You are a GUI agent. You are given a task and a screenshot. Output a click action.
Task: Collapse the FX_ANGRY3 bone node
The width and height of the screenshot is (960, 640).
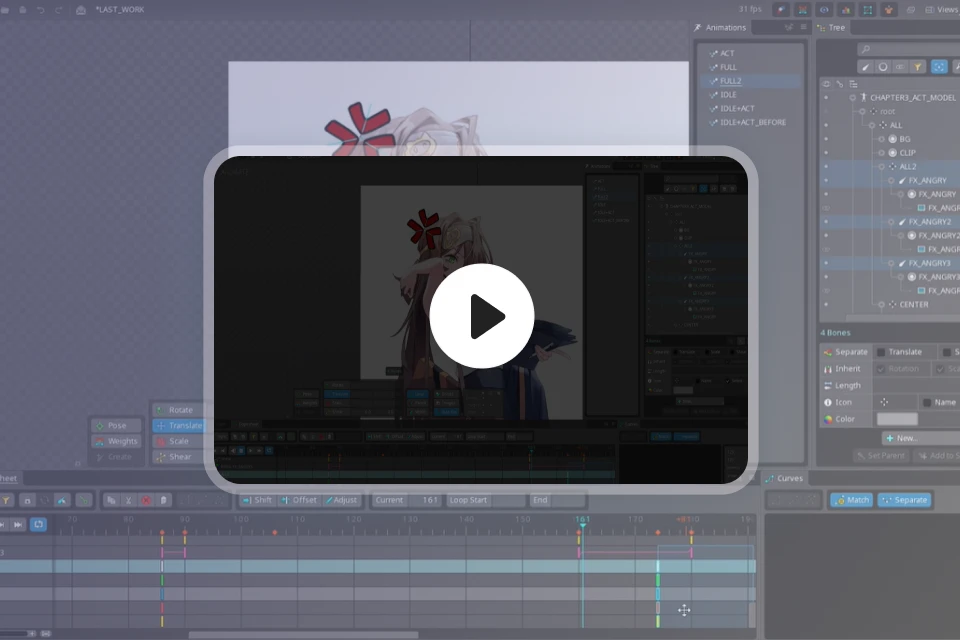pos(891,263)
